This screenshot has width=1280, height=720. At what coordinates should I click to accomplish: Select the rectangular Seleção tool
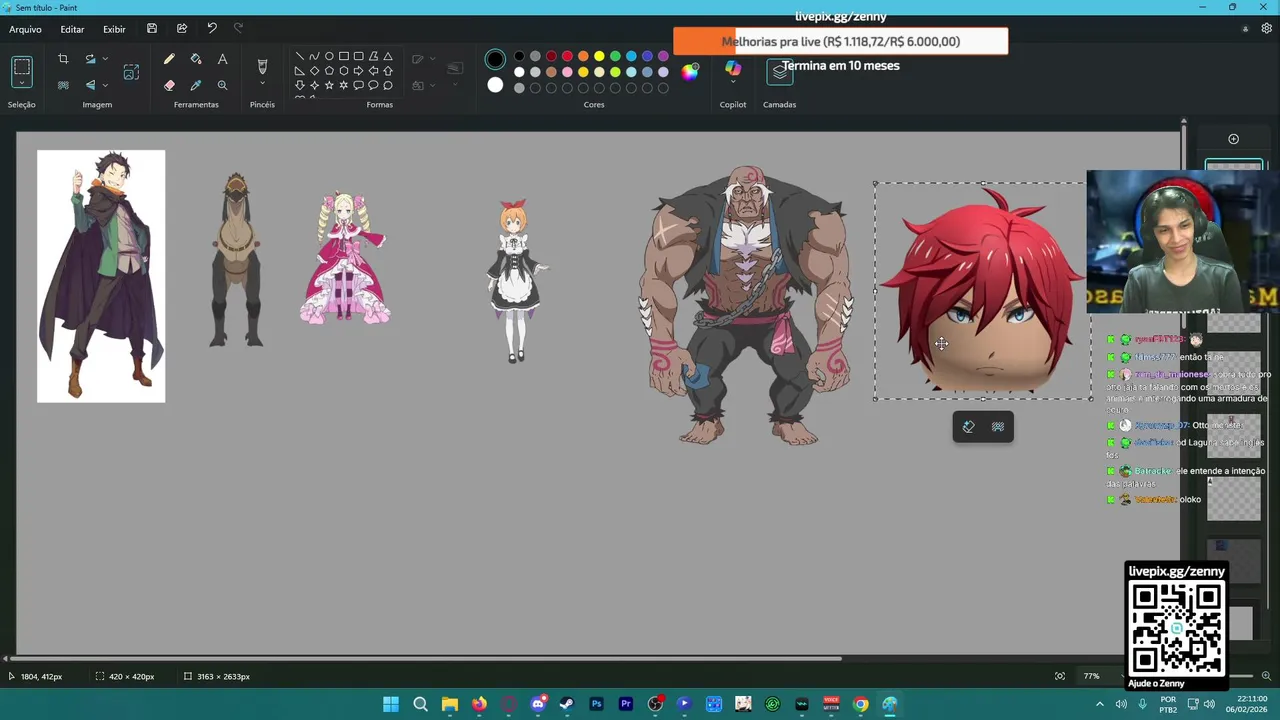click(x=22, y=69)
